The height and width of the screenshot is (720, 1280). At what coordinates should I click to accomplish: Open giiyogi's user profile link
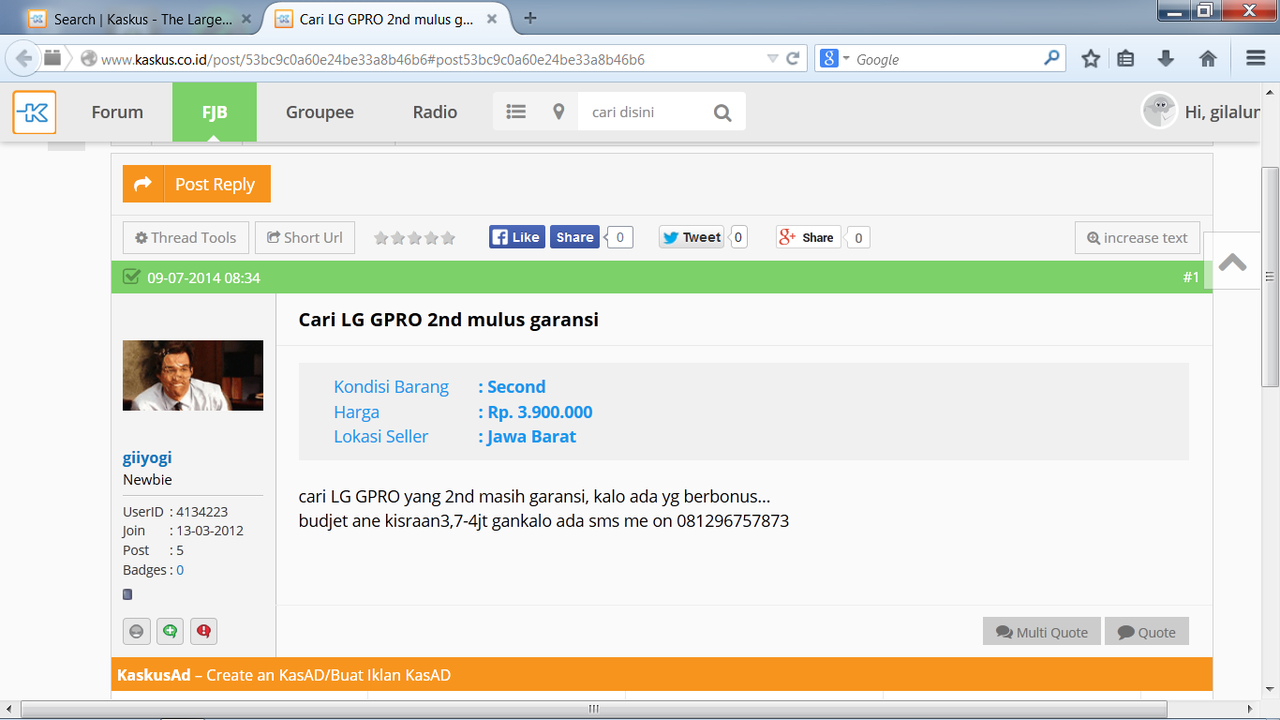[147, 457]
